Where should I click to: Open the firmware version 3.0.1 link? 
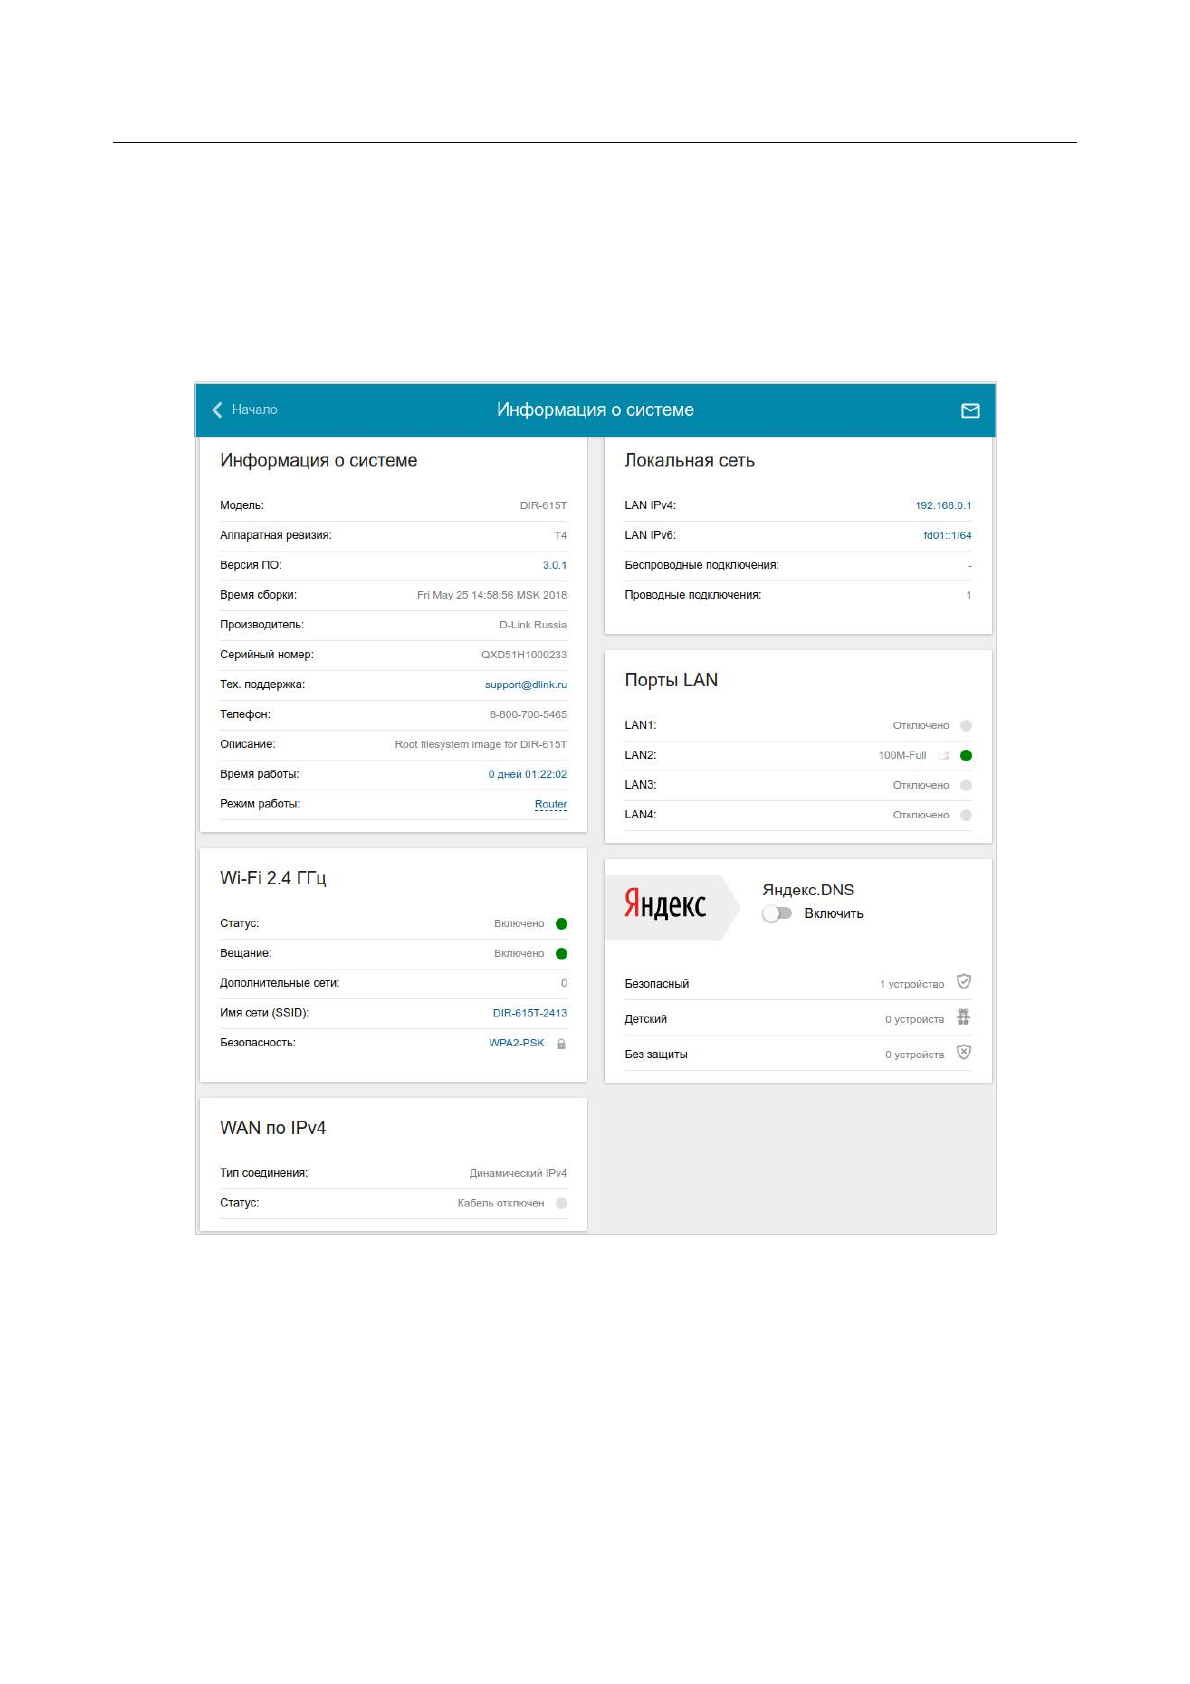coord(554,565)
